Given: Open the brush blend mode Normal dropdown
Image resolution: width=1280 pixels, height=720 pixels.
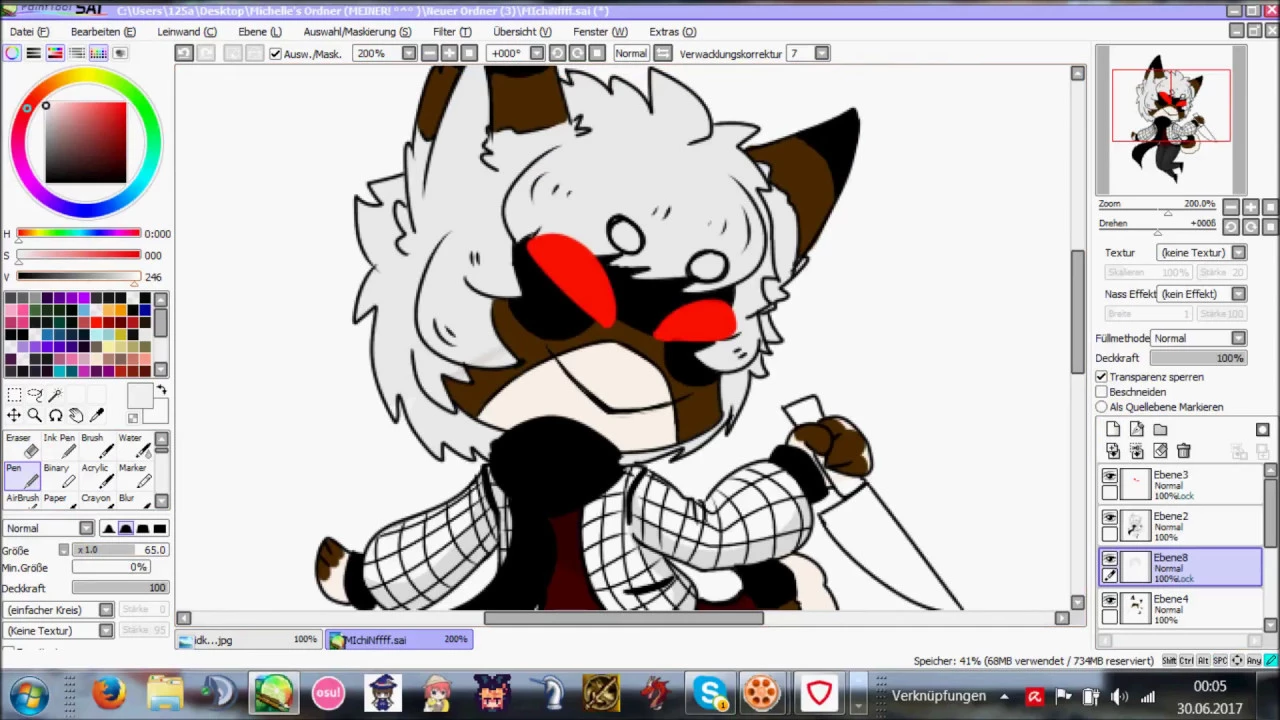Looking at the screenshot, I should coord(86,528).
